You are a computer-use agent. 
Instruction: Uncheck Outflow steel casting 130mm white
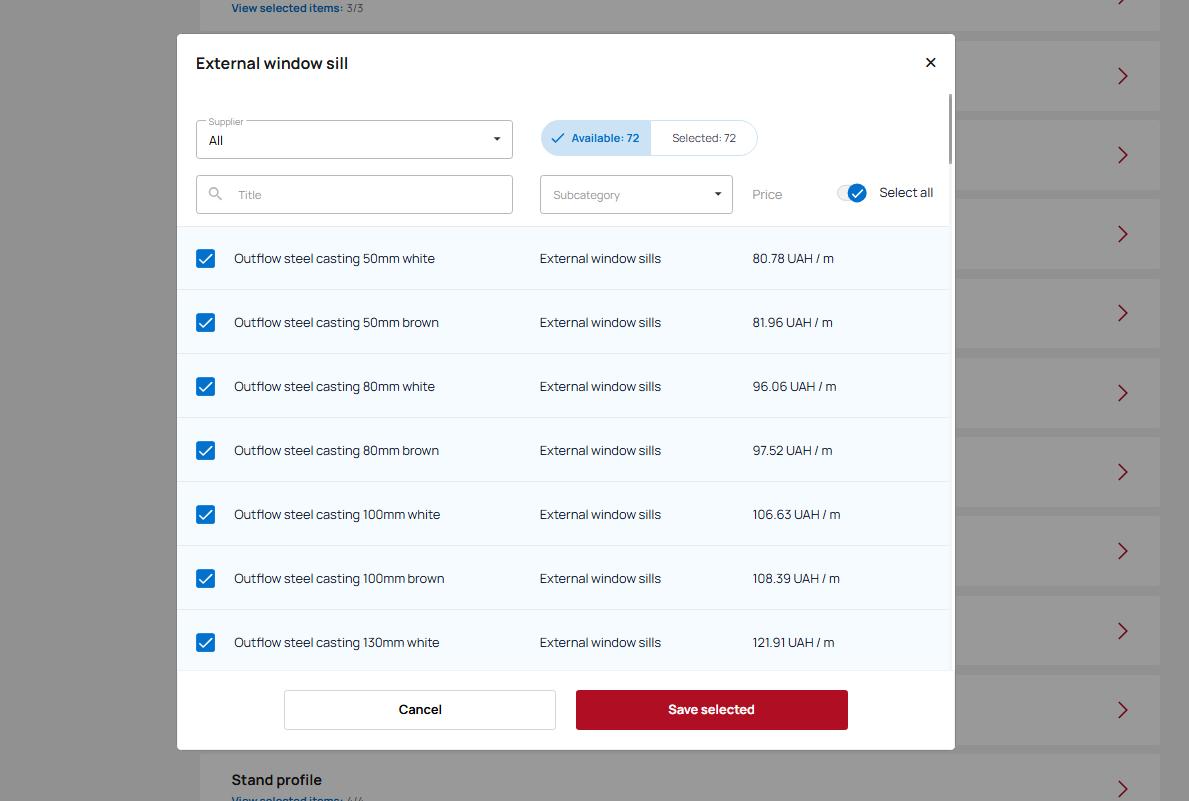pyautogui.click(x=205, y=643)
